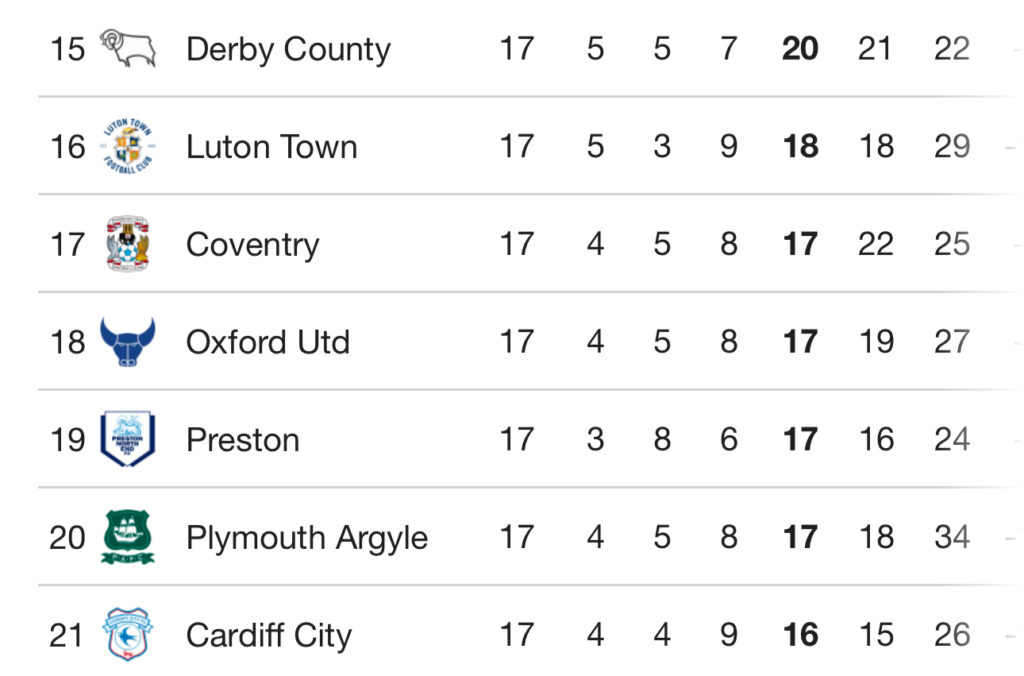Click Plymouth Argyle's goals against value 34
The height and width of the screenshot is (676, 1024).
pos(952,537)
